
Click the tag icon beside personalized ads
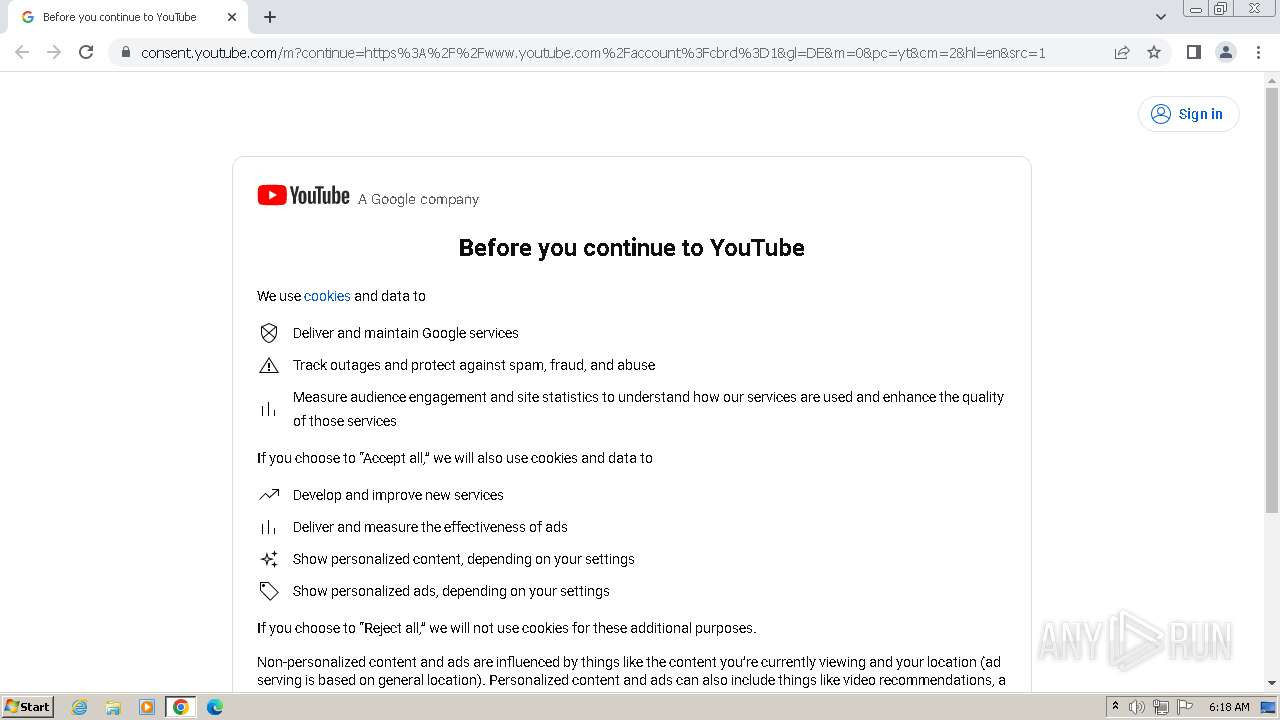[x=269, y=591]
